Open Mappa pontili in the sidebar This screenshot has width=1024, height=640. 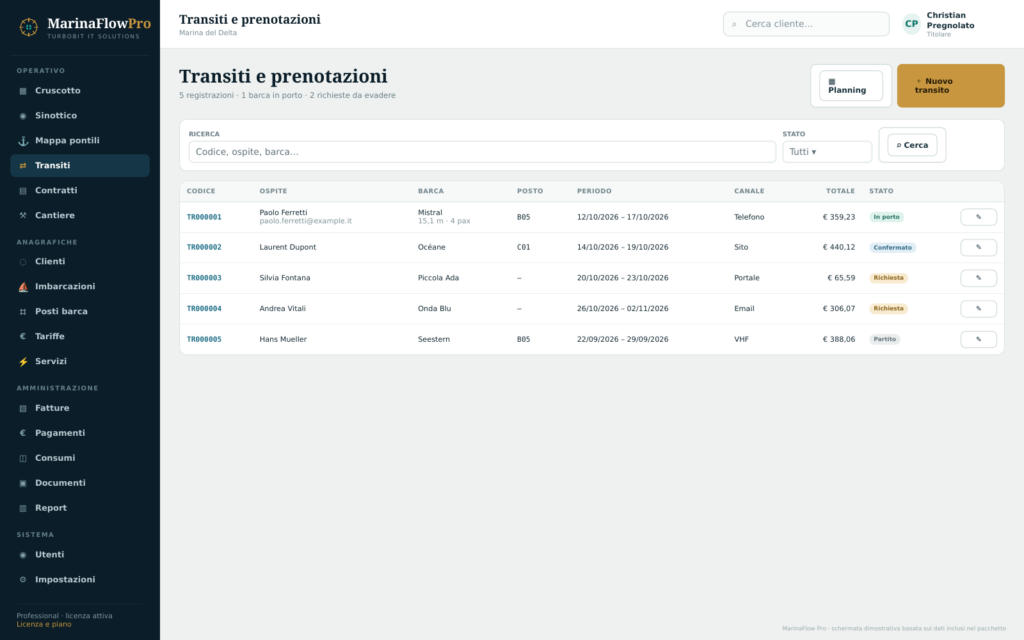(x=80, y=140)
